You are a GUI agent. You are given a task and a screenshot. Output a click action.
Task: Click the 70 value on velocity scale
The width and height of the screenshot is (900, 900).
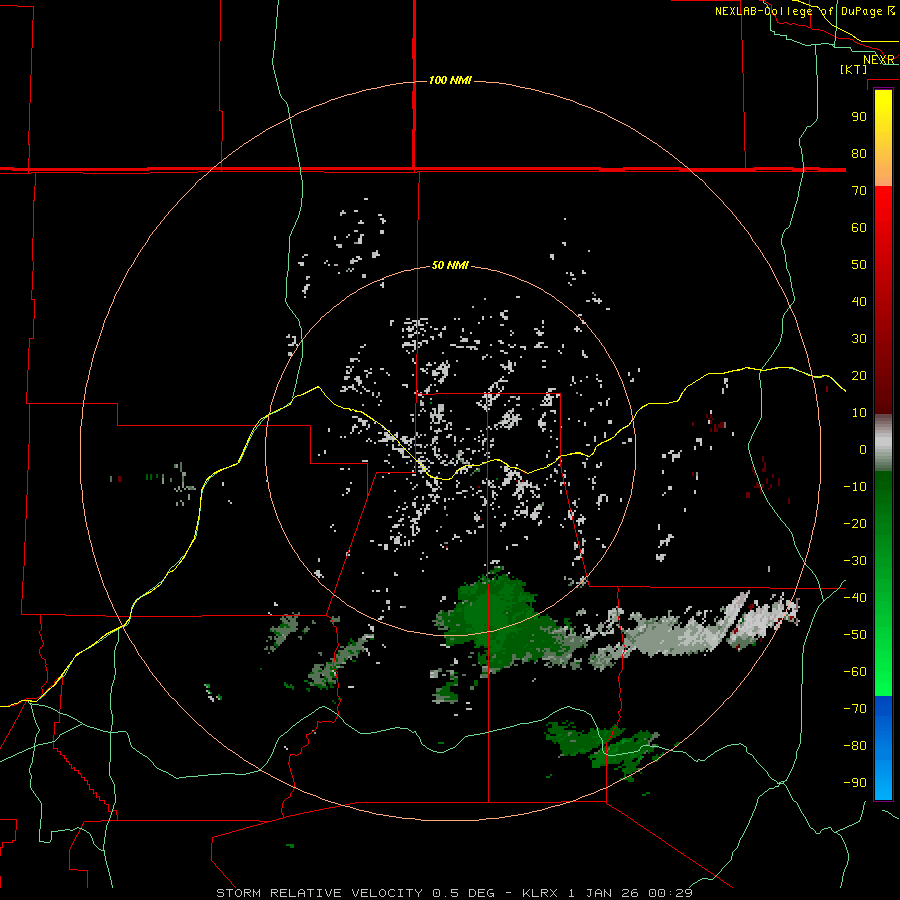pos(859,191)
